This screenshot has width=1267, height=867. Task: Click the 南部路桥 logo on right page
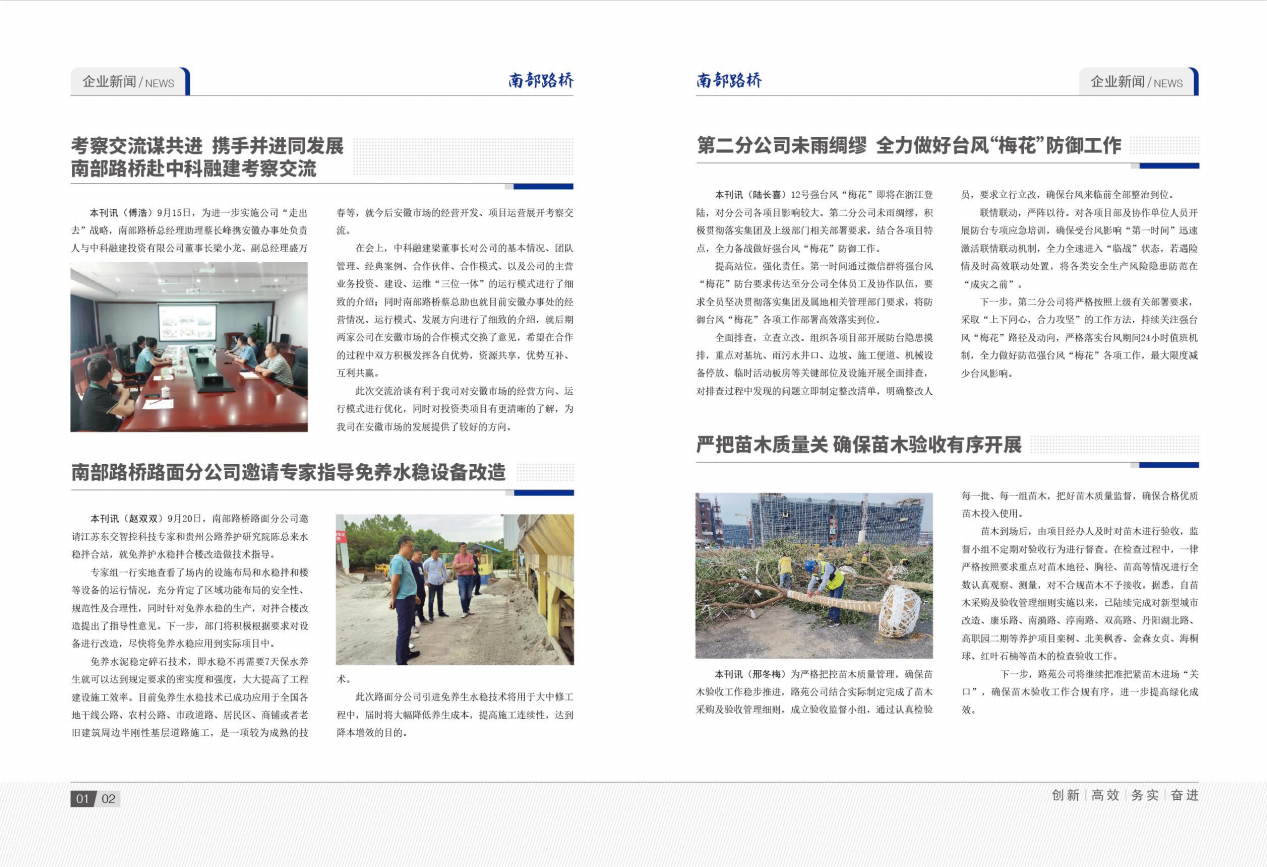tap(729, 81)
